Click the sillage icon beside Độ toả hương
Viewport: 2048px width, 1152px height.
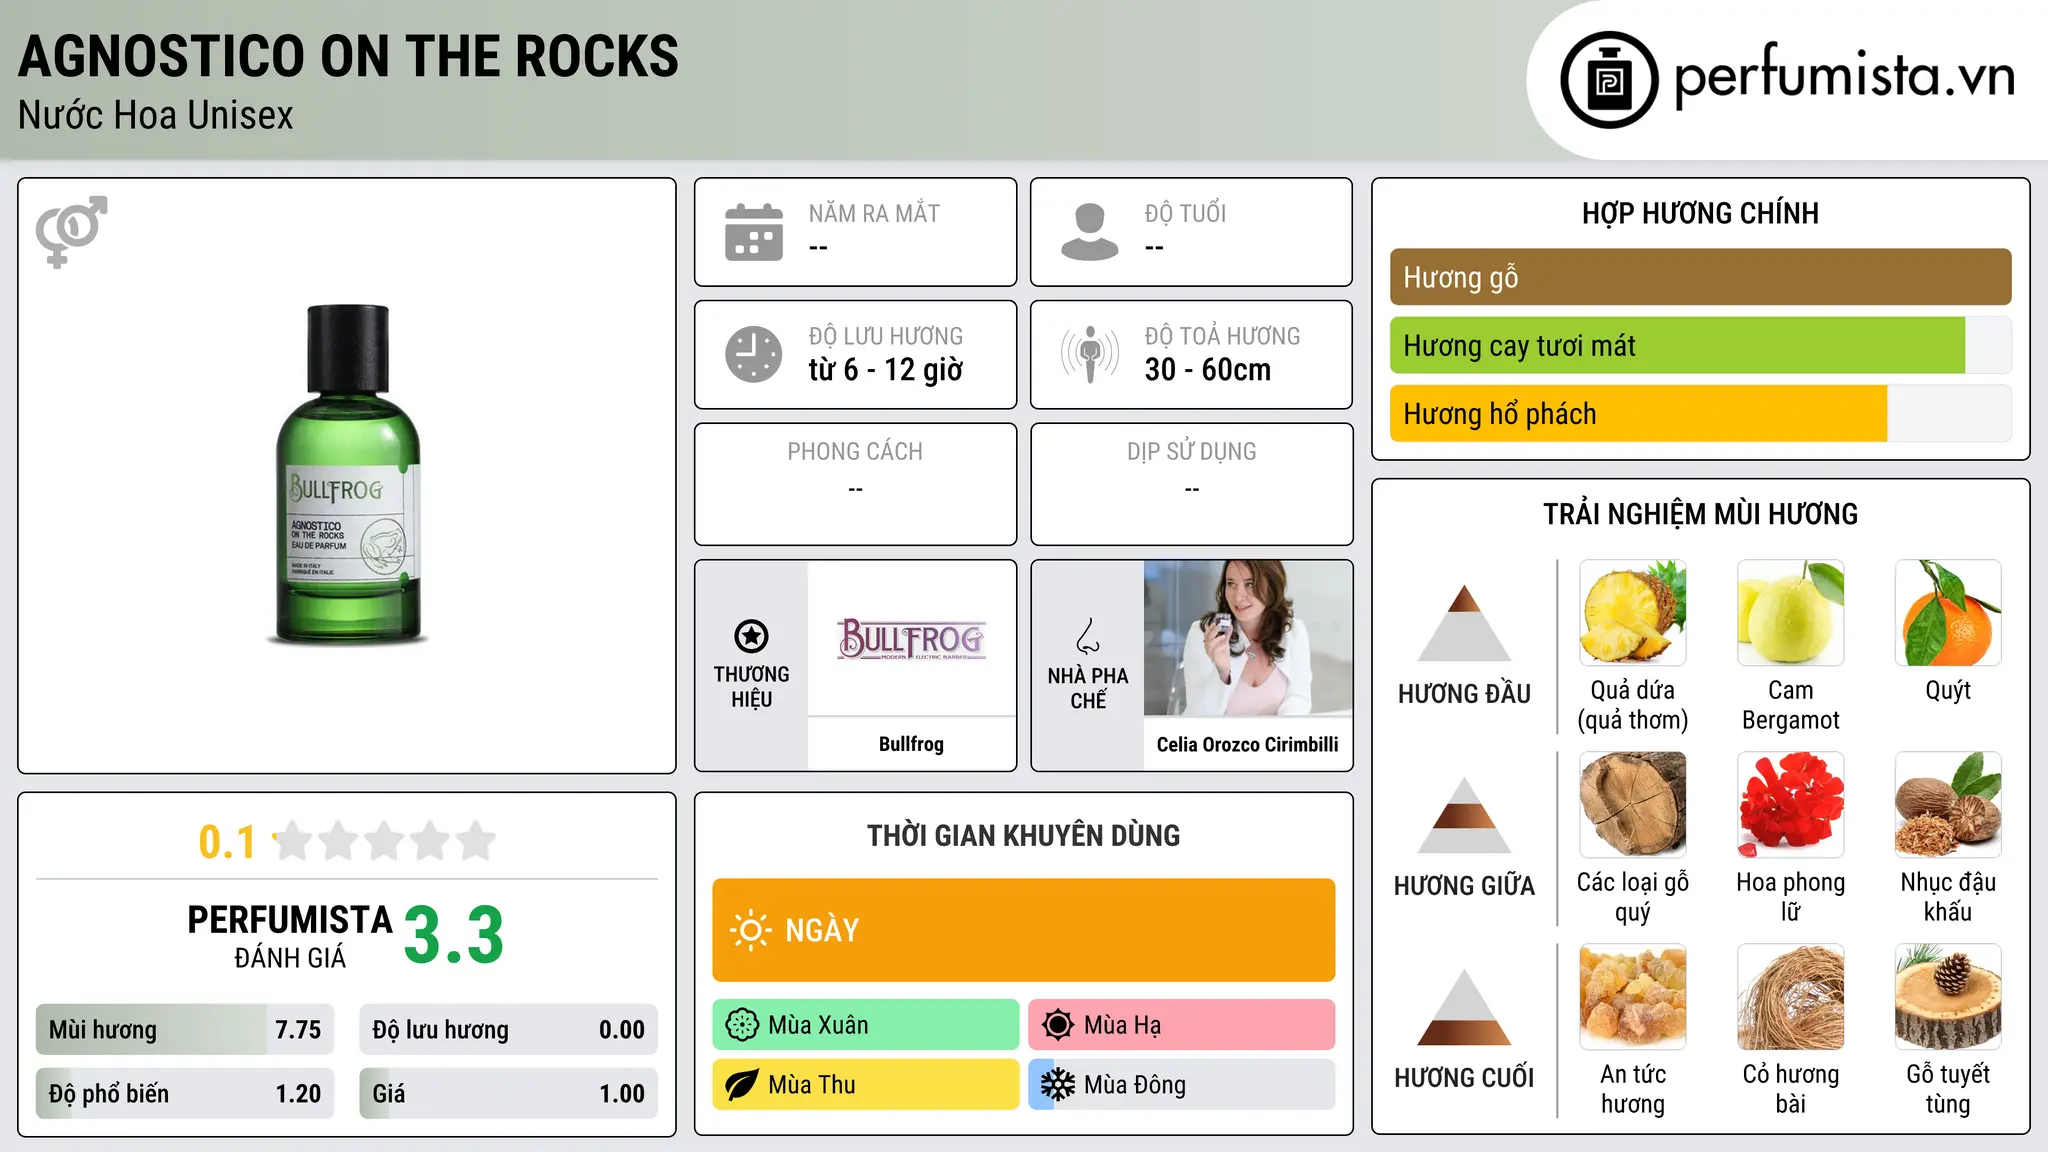[1090, 354]
